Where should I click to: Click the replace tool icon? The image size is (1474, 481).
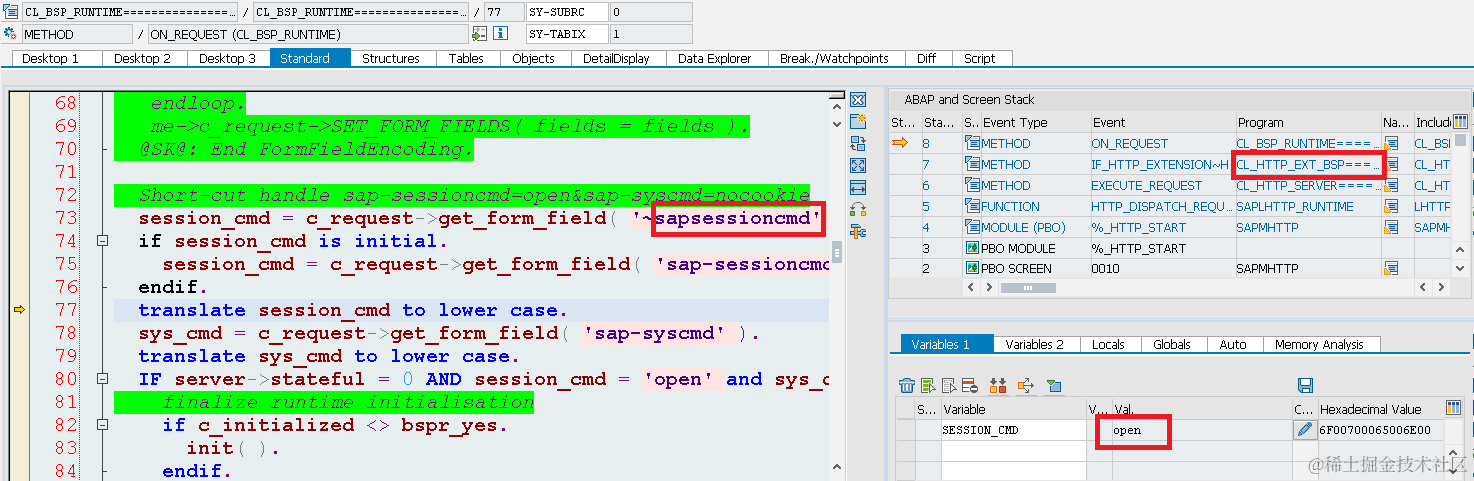click(857, 143)
